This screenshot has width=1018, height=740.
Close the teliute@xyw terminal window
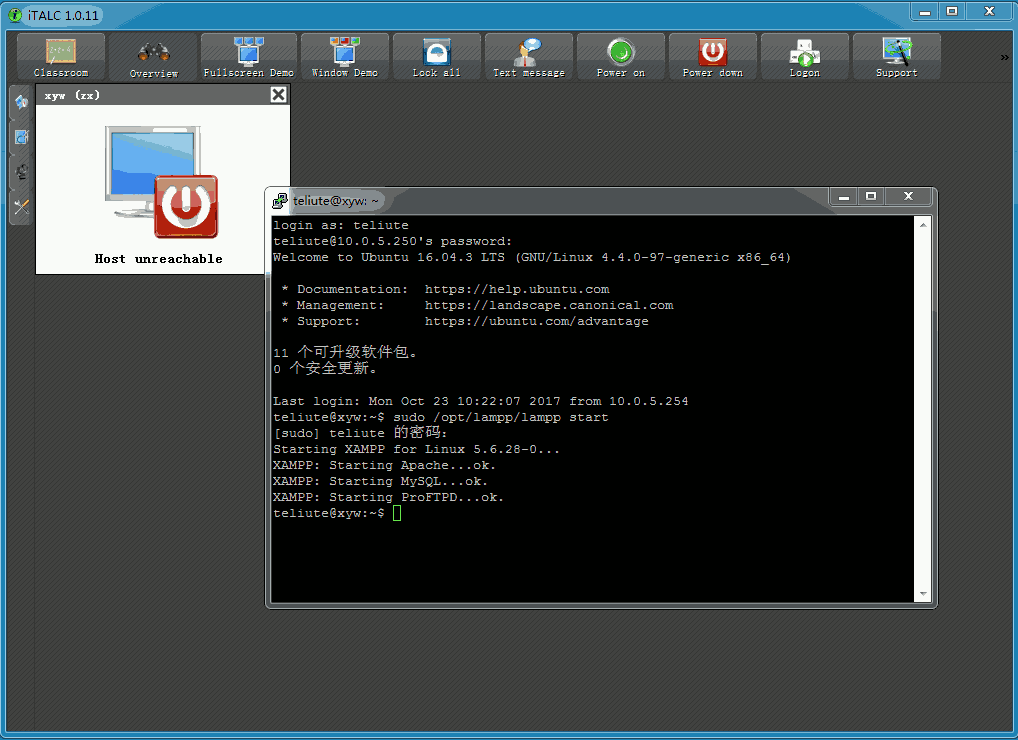[x=908, y=197]
